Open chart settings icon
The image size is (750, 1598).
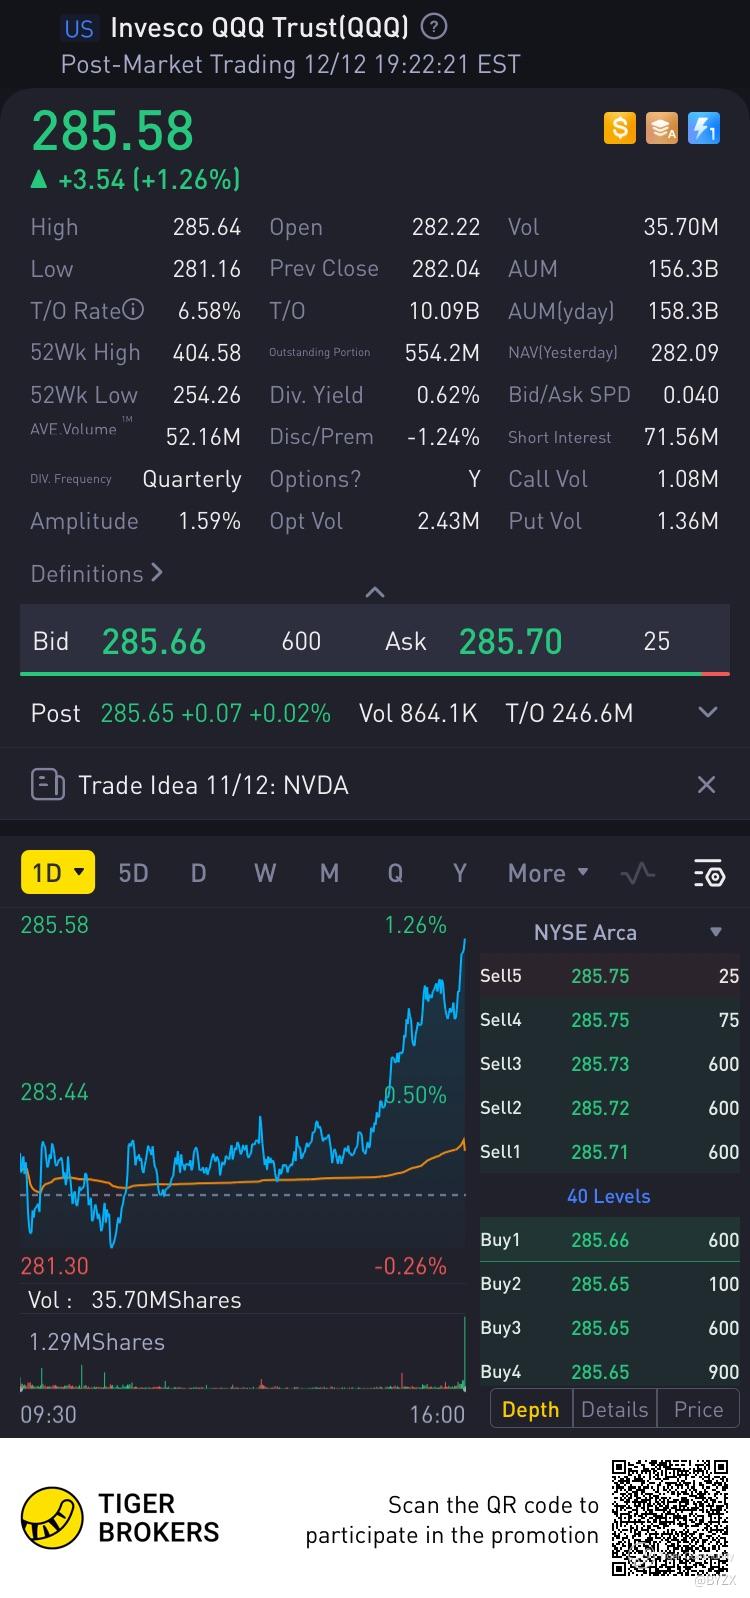(x=708, y=873)
